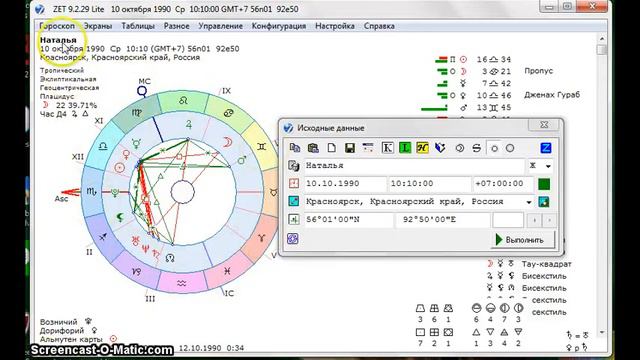Click the main window scrollbar down arrow

click(602, 333)
